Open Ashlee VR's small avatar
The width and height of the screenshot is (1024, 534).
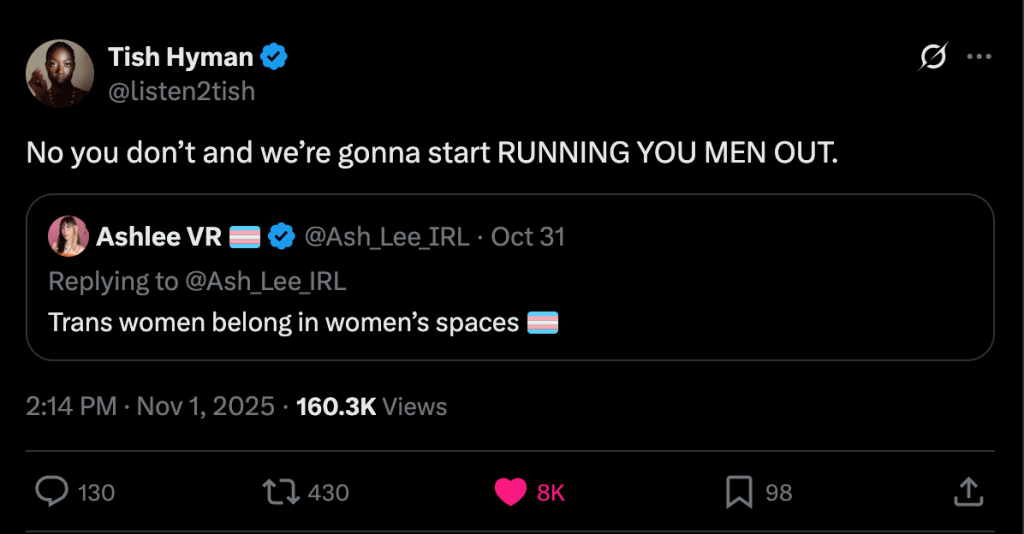click(68, 237)
